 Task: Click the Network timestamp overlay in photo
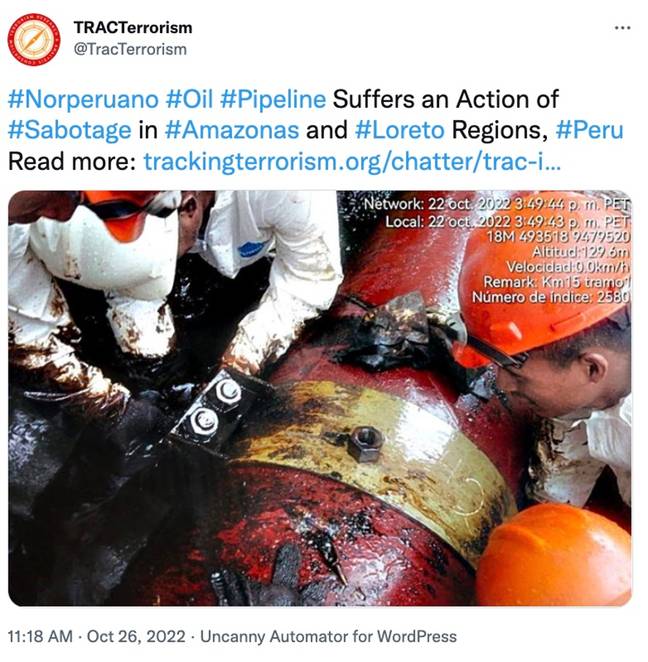497,204
